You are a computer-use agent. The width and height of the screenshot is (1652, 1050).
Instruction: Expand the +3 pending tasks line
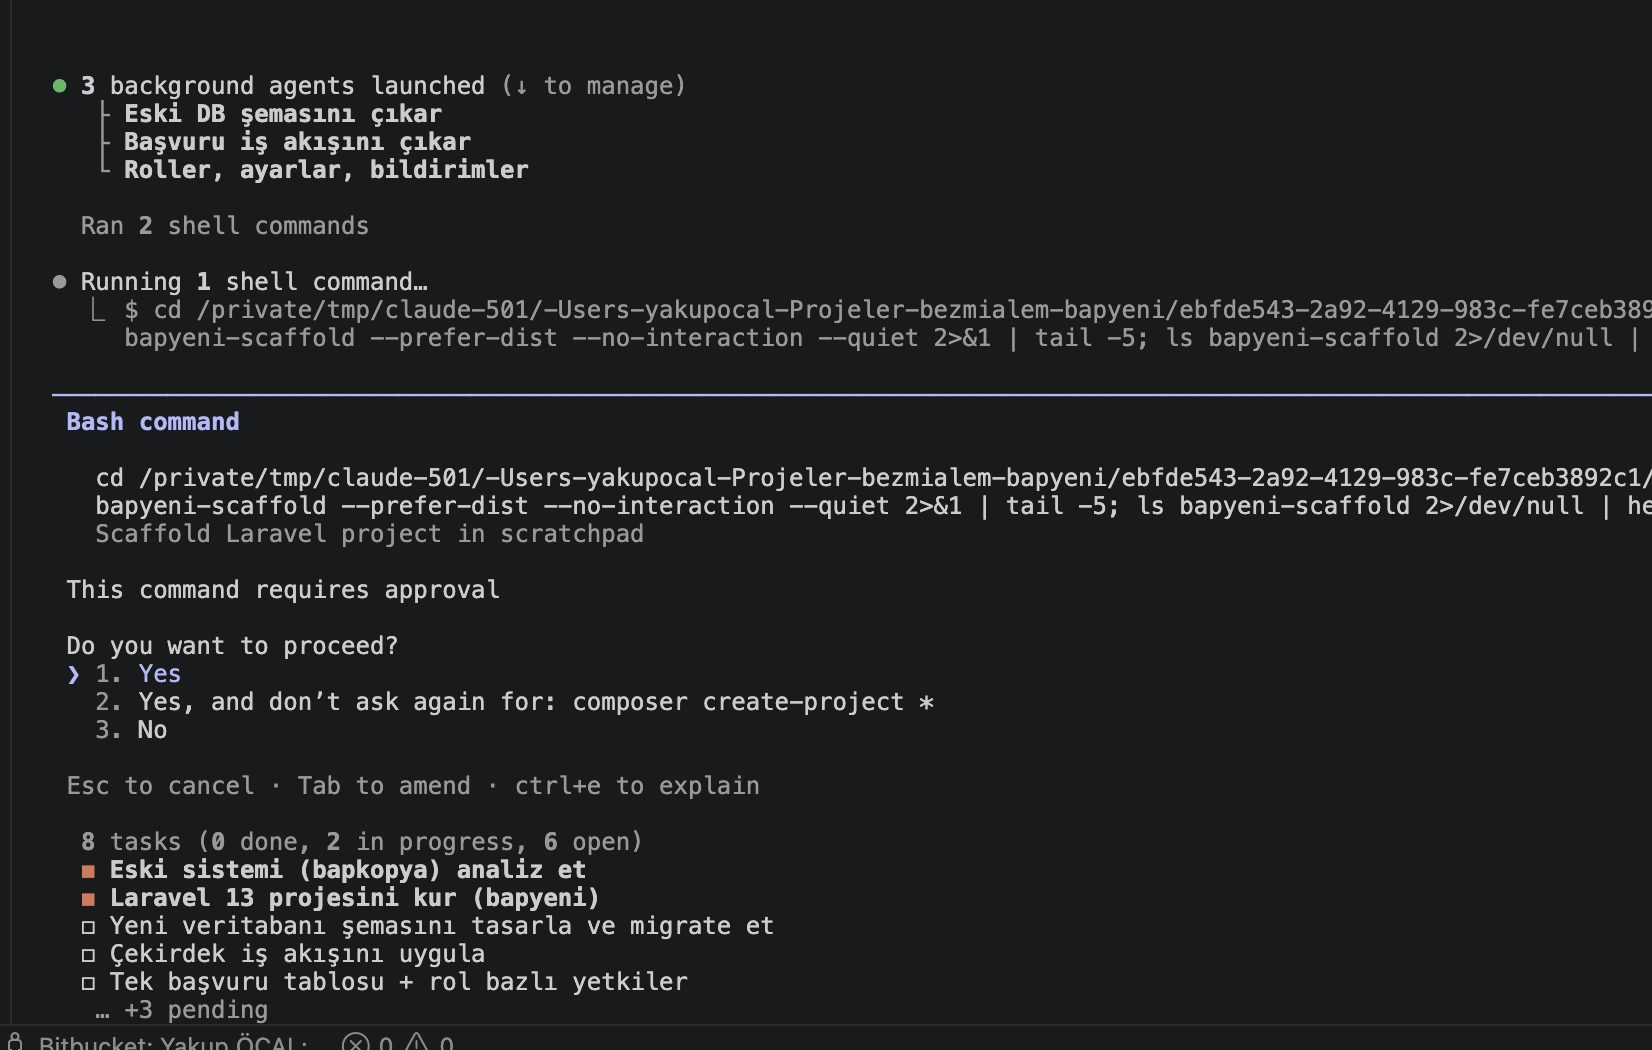pos(182,1010)
